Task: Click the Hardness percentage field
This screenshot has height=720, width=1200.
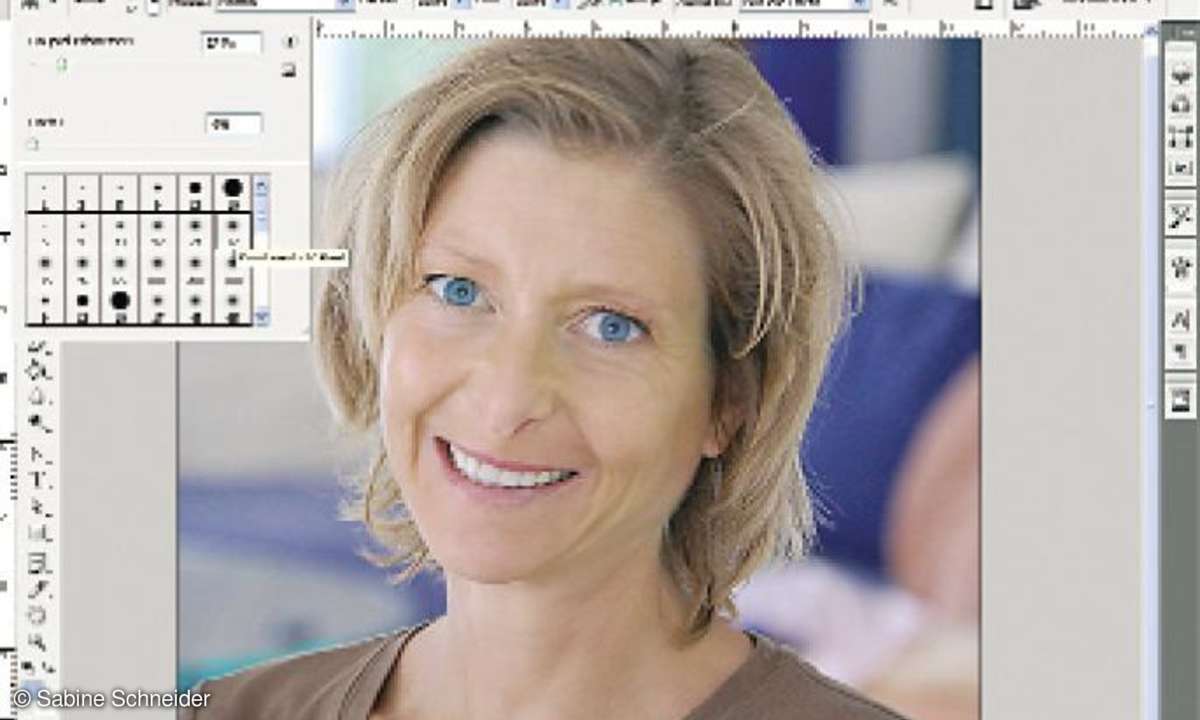Action: click(x=233, y=123)
